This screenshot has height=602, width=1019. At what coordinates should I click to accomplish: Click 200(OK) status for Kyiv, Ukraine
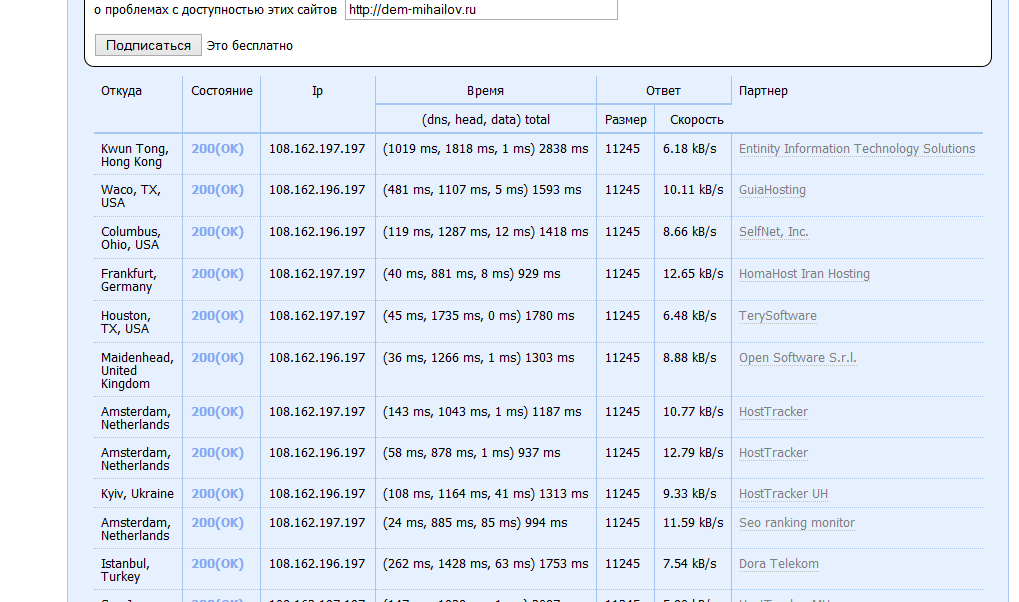coord(217,494)
